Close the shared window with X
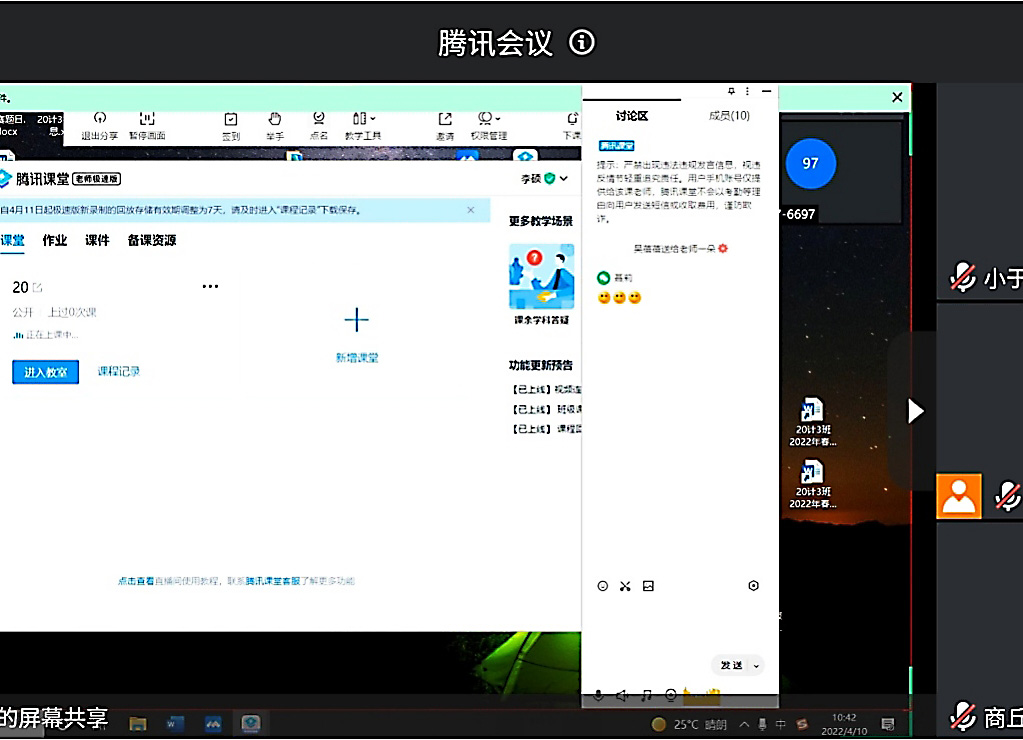This screenshot has width=1023, height=740. (897, 97)
